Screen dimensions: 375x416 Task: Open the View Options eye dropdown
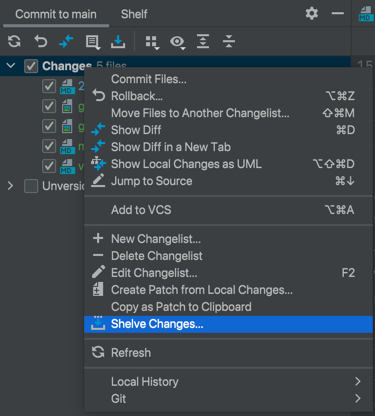pyautogui.click(x=178, y=42)
